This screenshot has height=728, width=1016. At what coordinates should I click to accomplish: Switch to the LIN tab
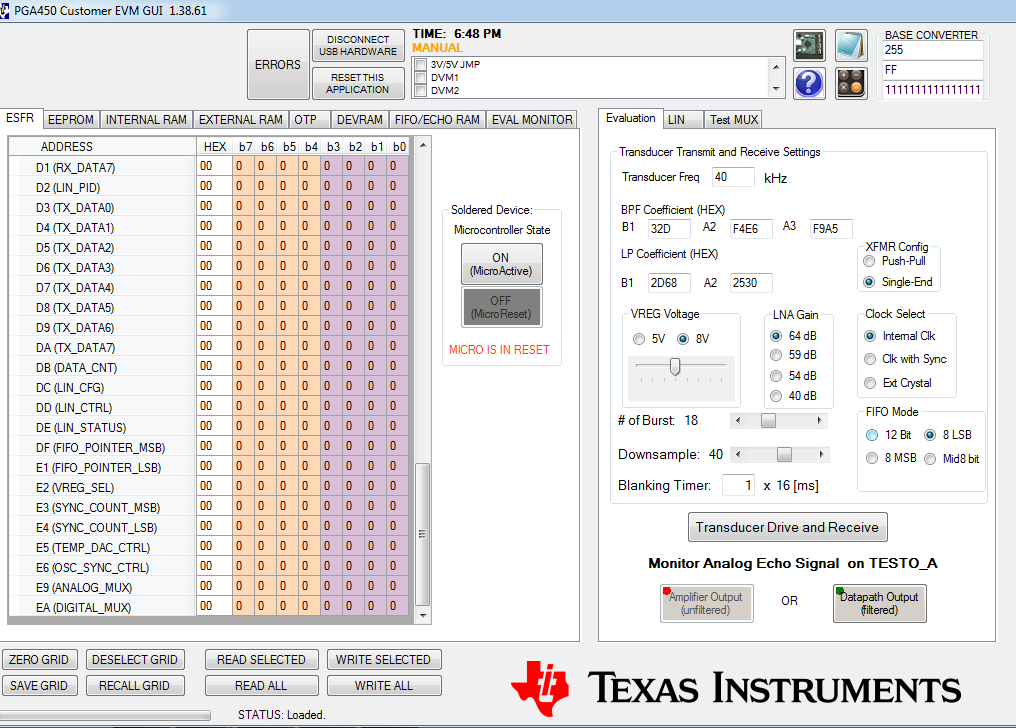[684, 120]
